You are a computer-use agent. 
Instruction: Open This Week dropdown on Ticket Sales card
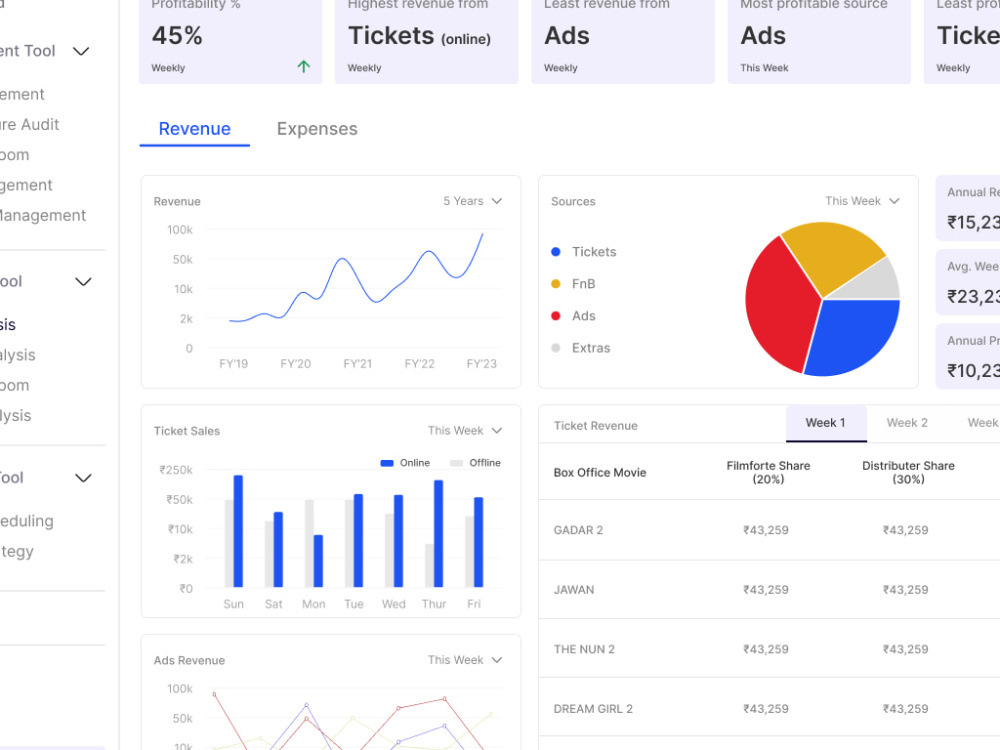[x=465, y=430]
